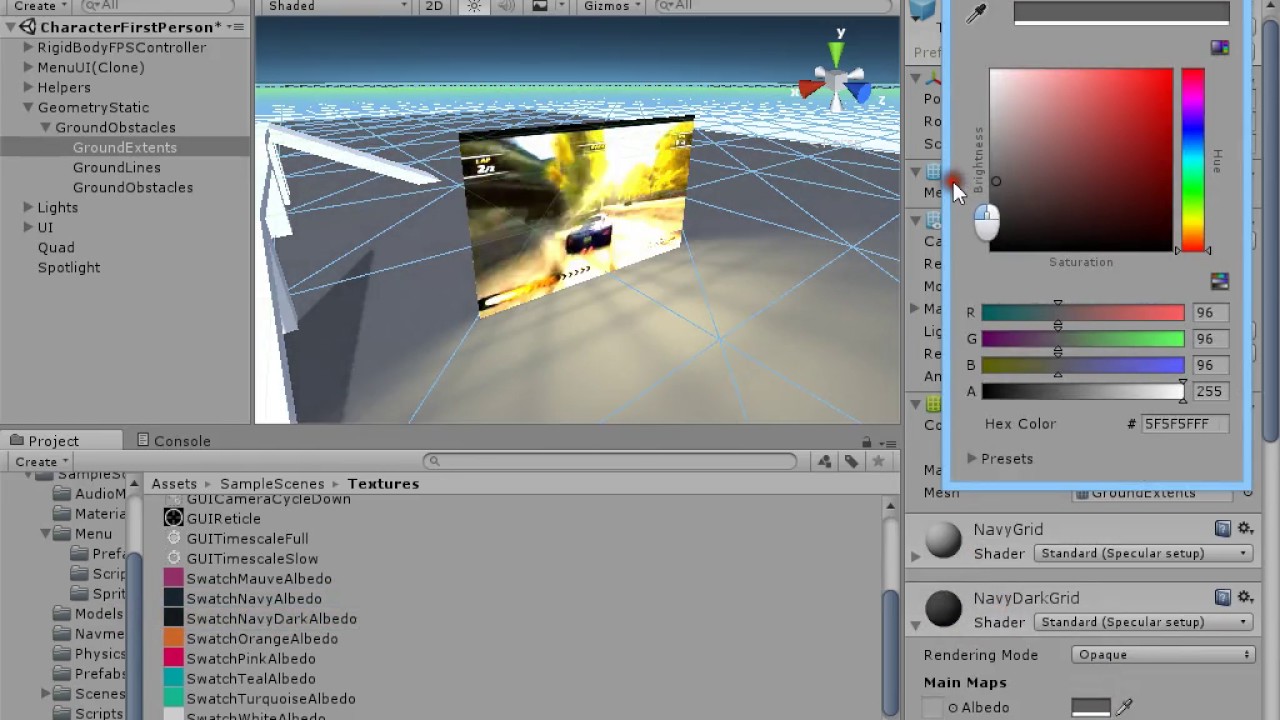The height and width of the screenshot is (720, 1280).
Task: Expand the Lights object
Action: [28, 207]
